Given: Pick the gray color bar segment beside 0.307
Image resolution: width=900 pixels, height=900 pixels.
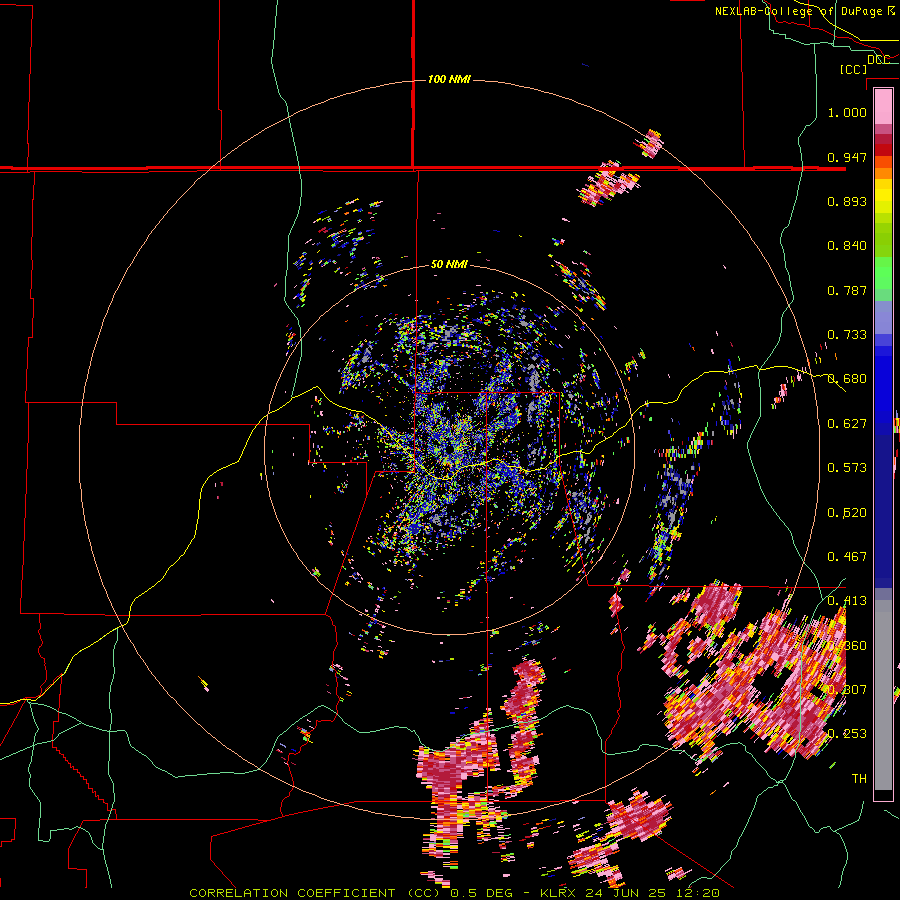Looking at the screenshot, I should point(883,695).
